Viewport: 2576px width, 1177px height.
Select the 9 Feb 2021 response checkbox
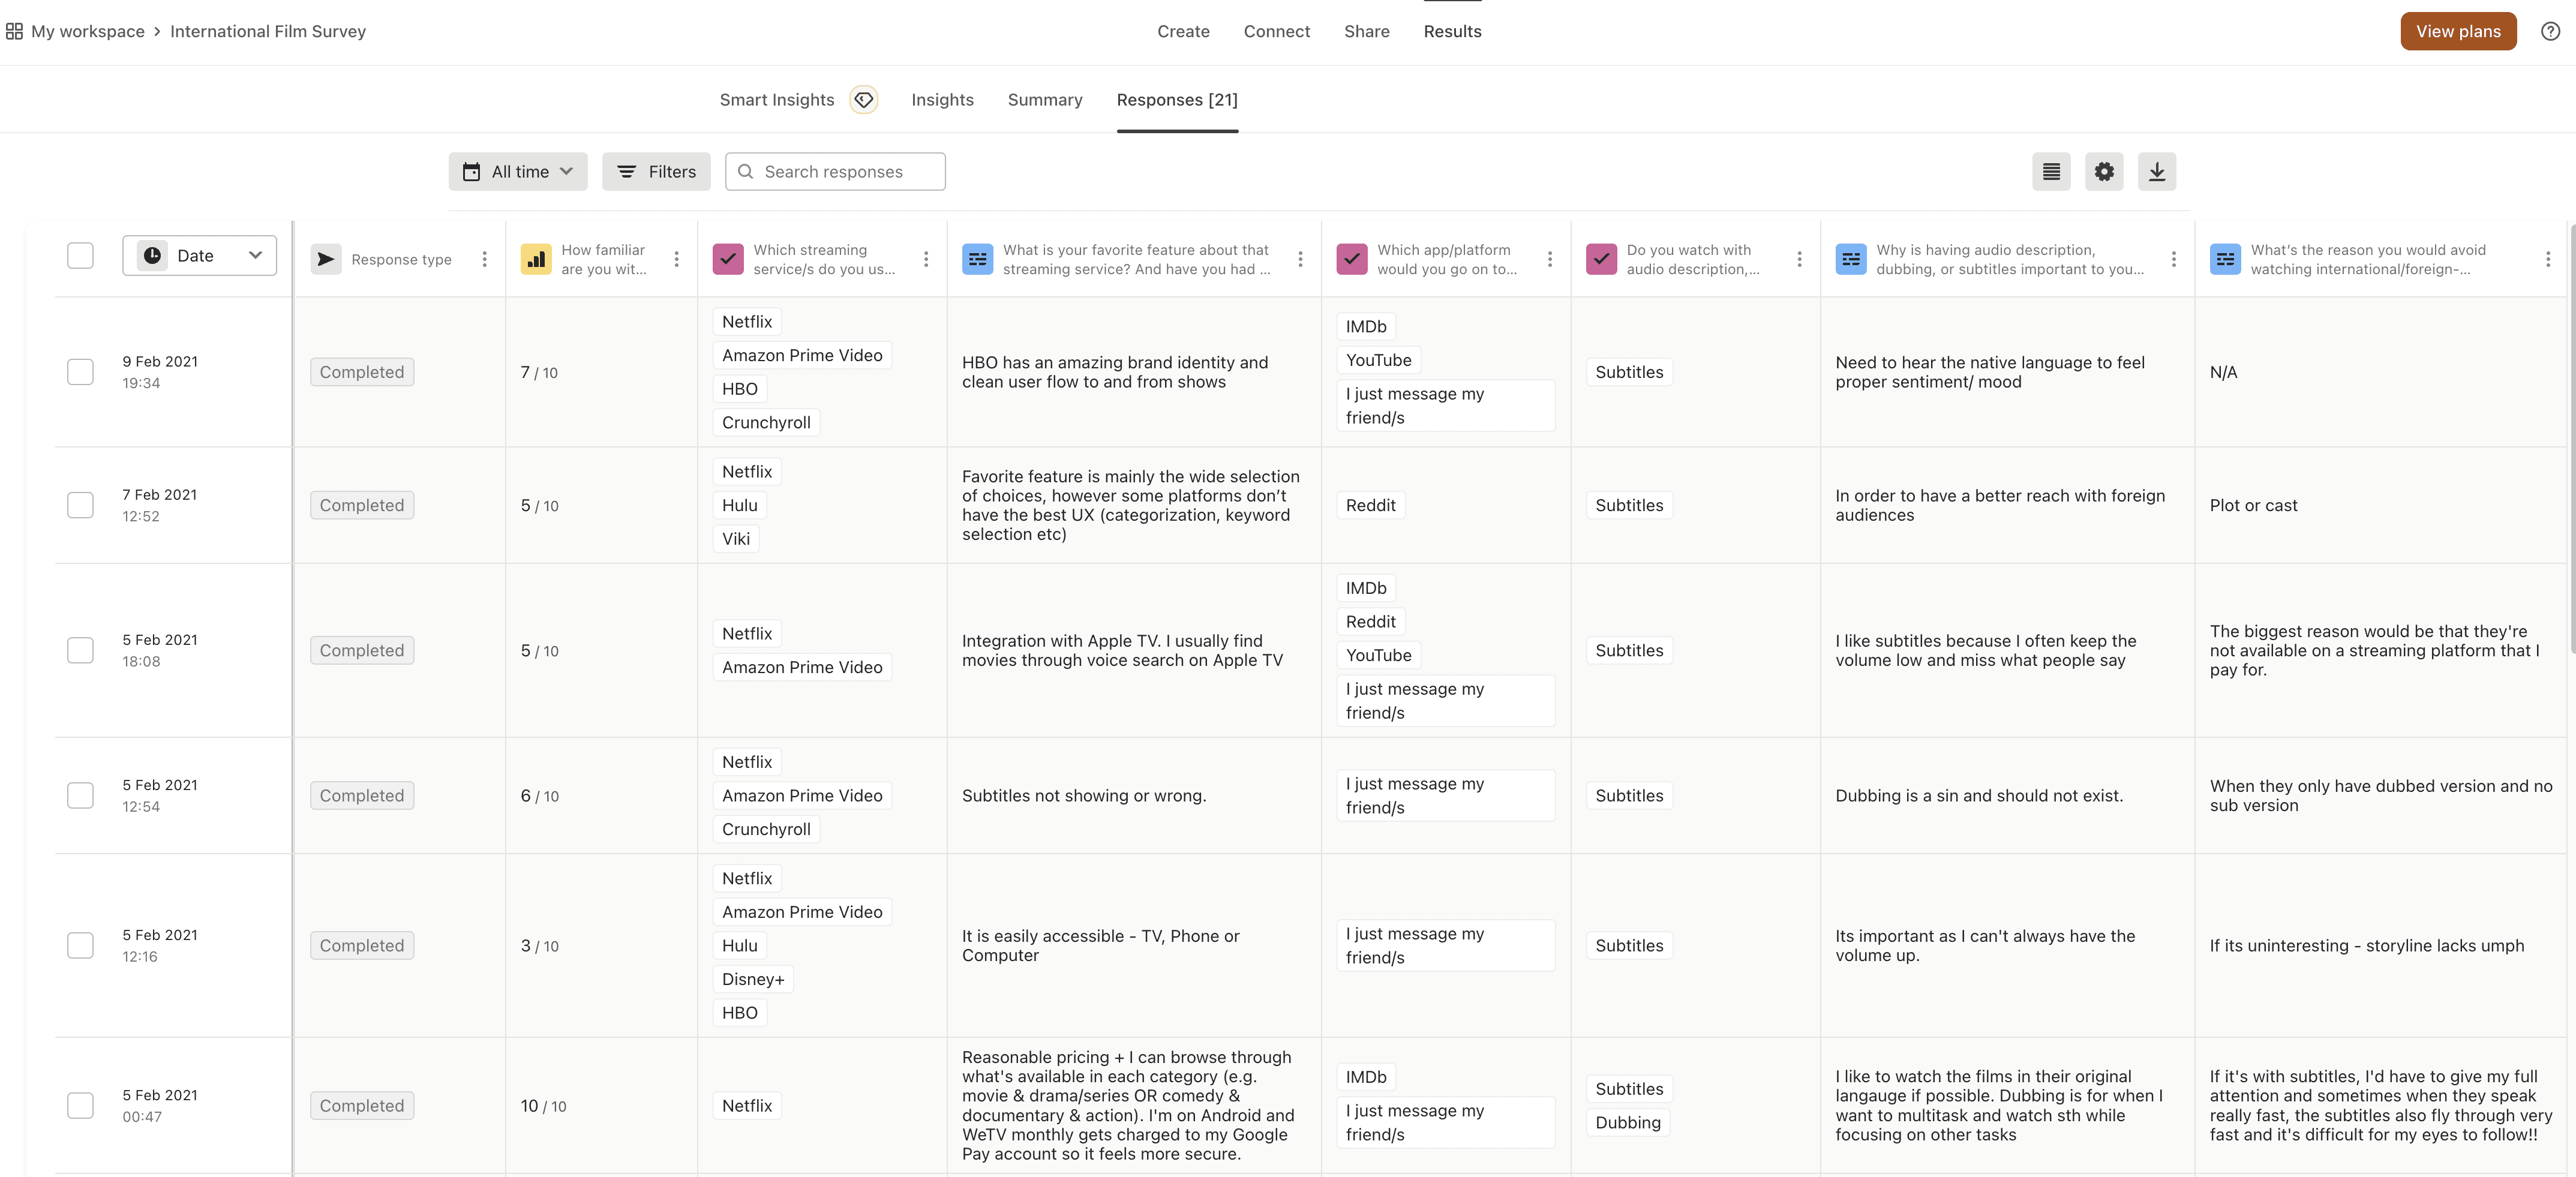[x=80, y=372]
